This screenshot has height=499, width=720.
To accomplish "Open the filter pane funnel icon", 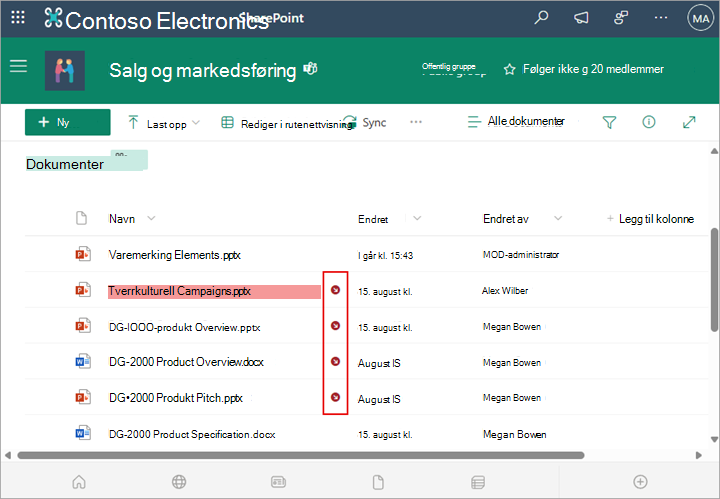I will click(x=609, y=122).
